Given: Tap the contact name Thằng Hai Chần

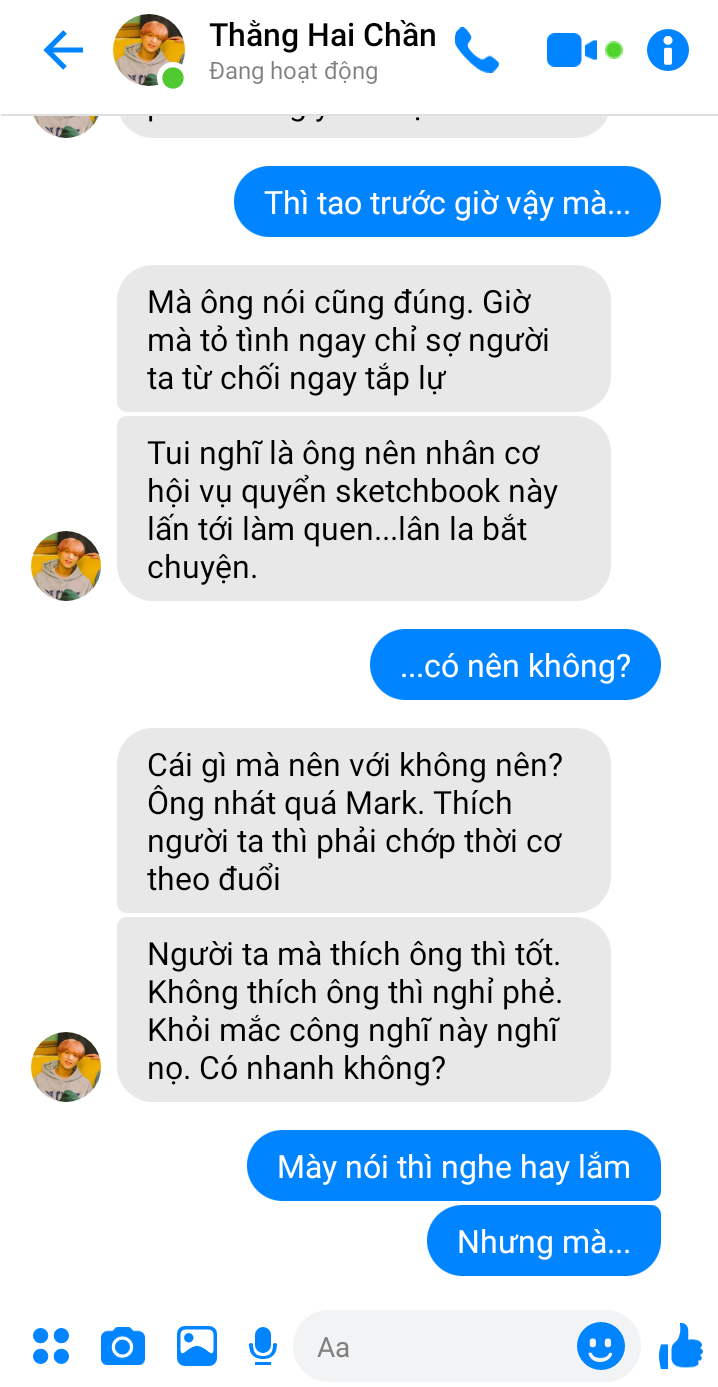Looking at the screenshot, I should coord(322,35).
